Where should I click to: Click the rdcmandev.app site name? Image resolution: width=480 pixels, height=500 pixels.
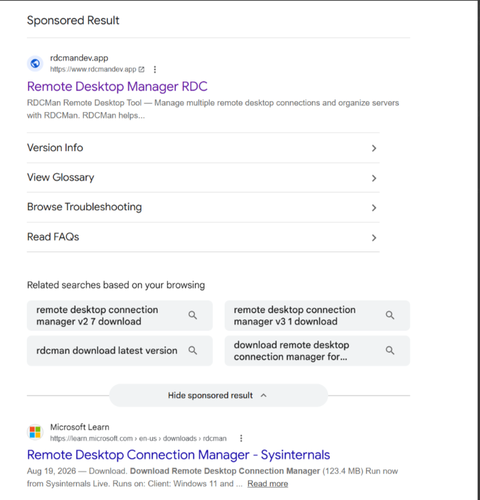79,58
